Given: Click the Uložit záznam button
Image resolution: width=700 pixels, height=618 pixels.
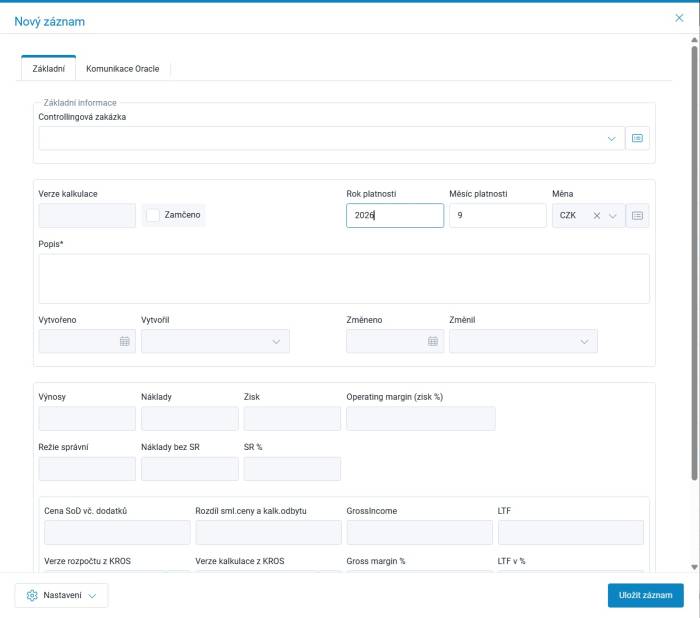Looking at the screenshot, I should [x=646, y=595].
